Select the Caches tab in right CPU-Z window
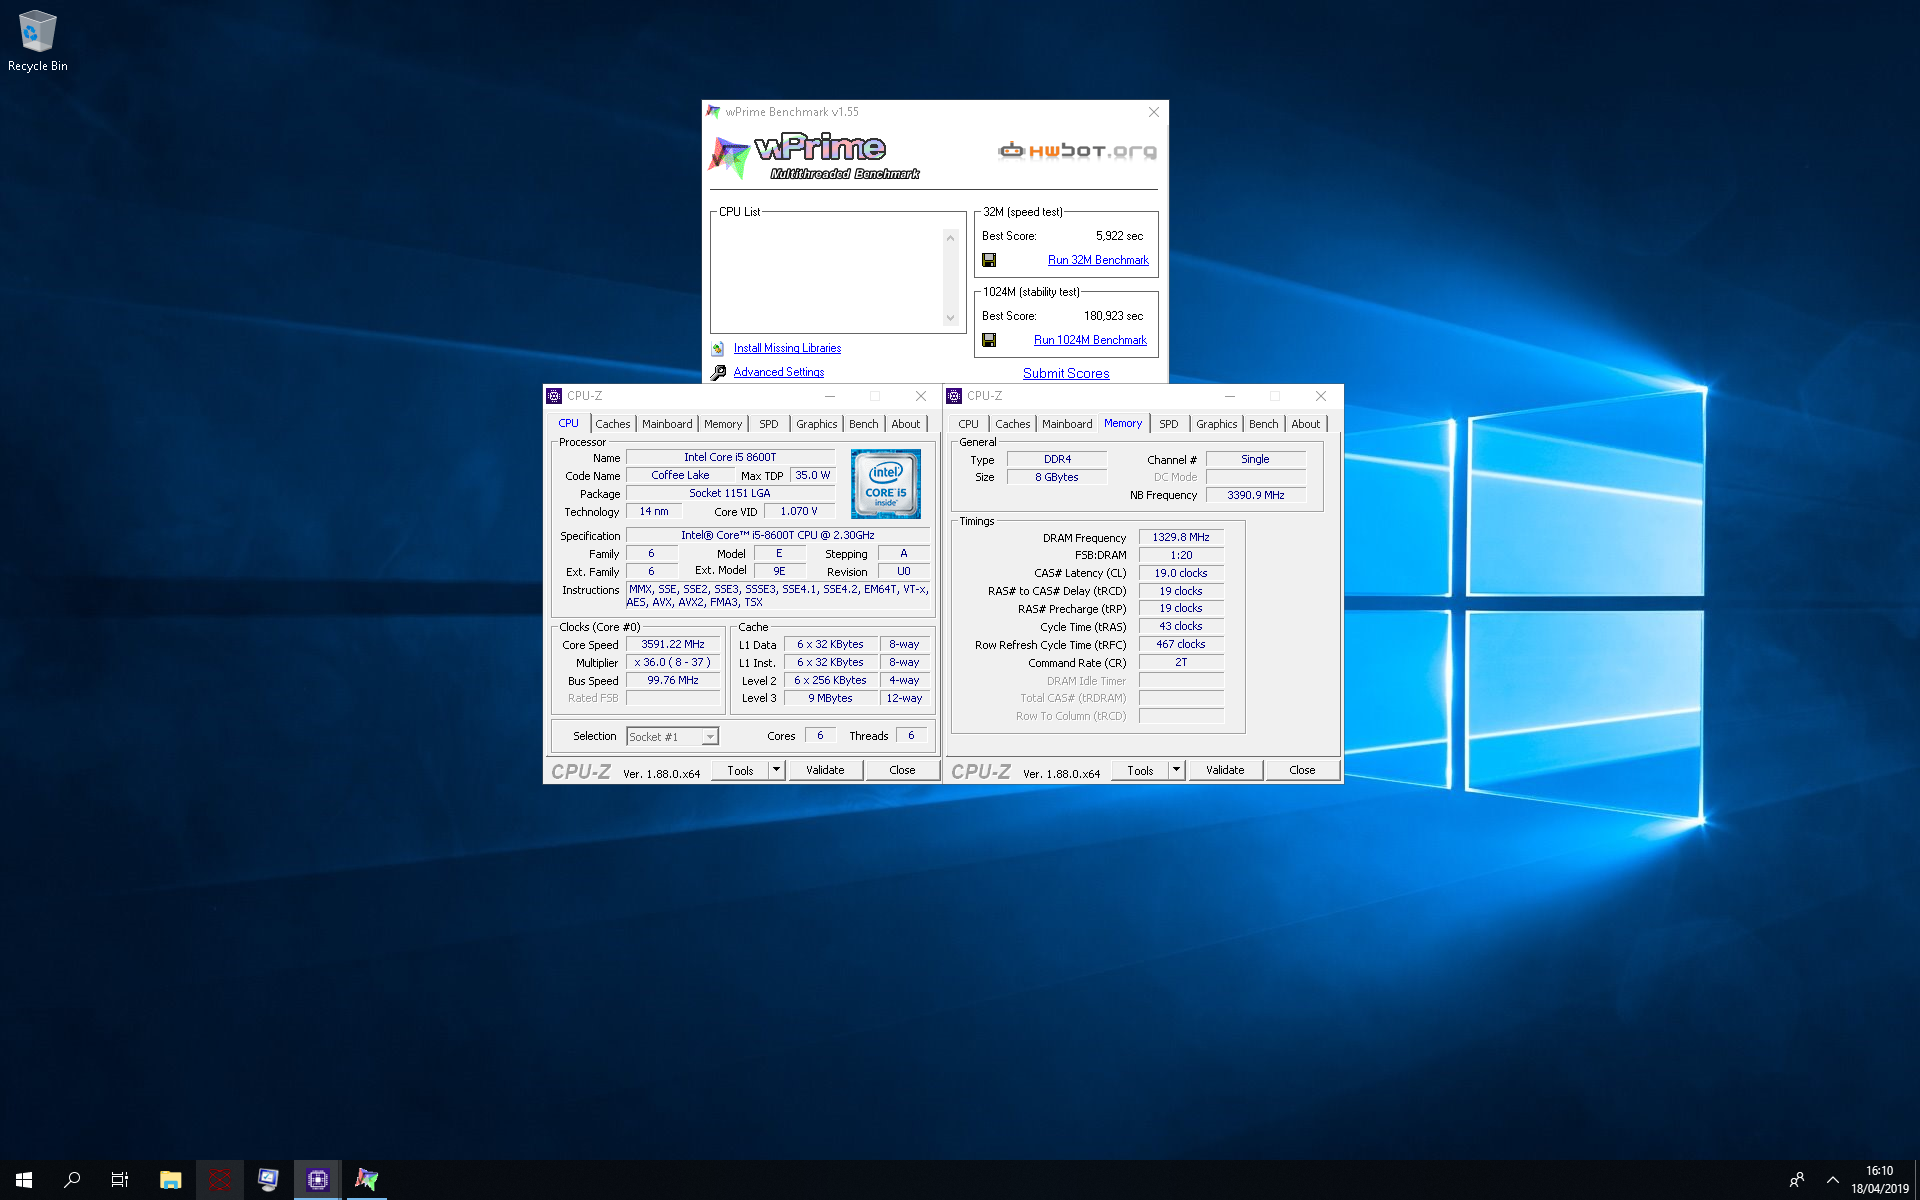 [1013, 424]
